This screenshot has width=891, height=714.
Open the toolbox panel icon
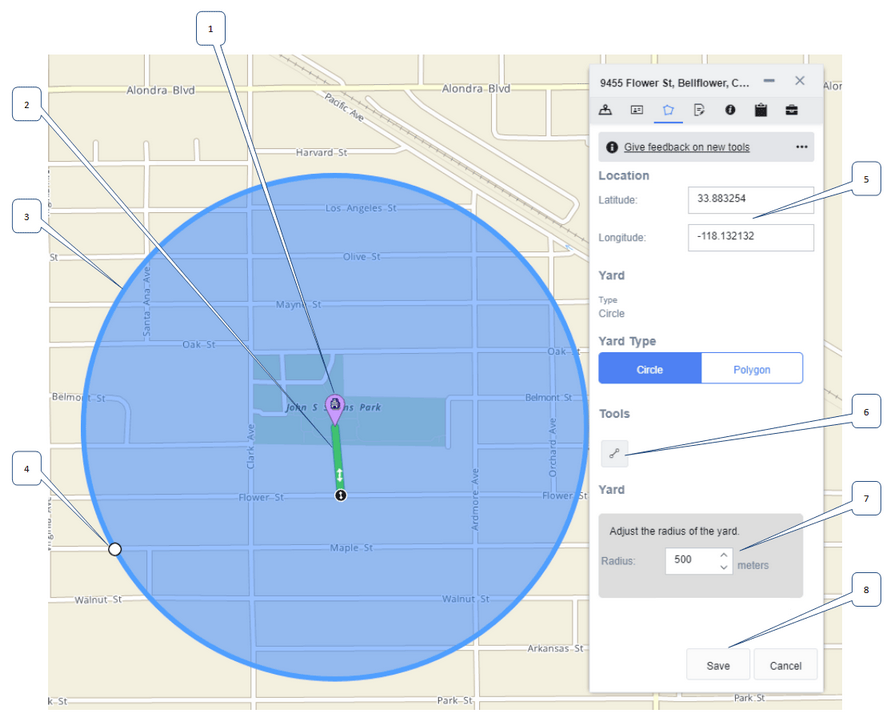(792, 110)
